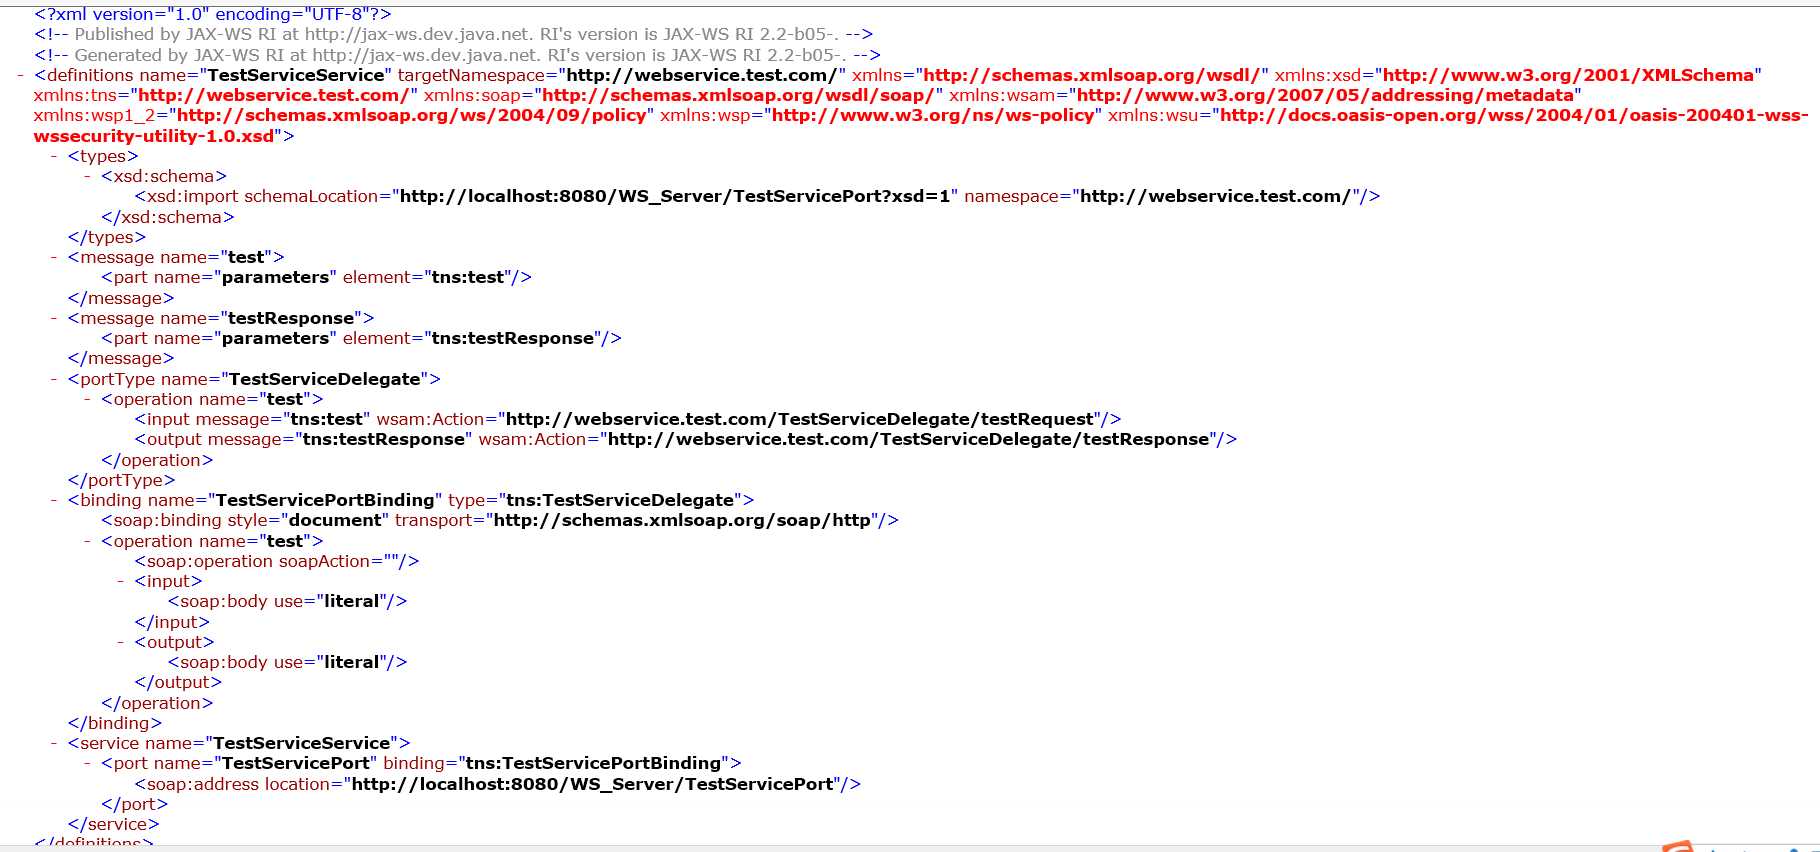1820x852 pixels.
Task: Click the closing /binding tag
Action: pos(115,723)
